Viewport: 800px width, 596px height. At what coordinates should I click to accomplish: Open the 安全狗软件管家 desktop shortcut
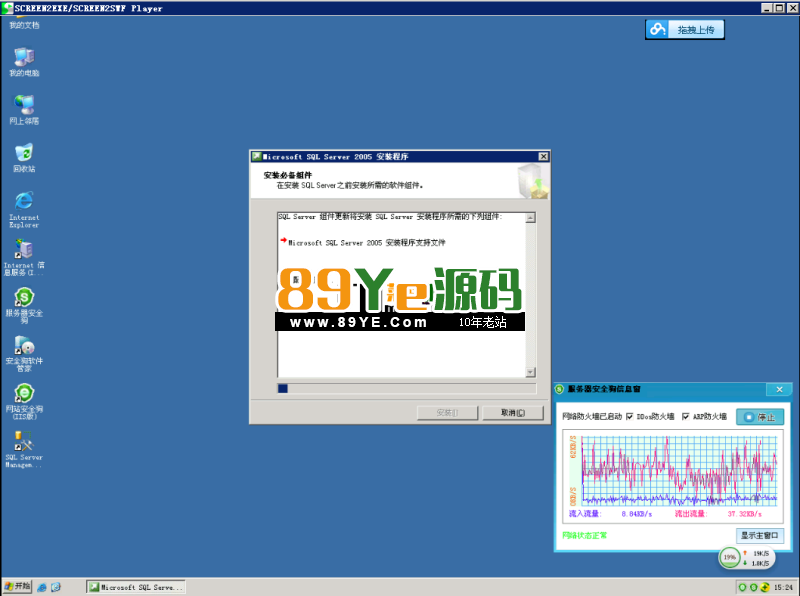click(24, 353)
